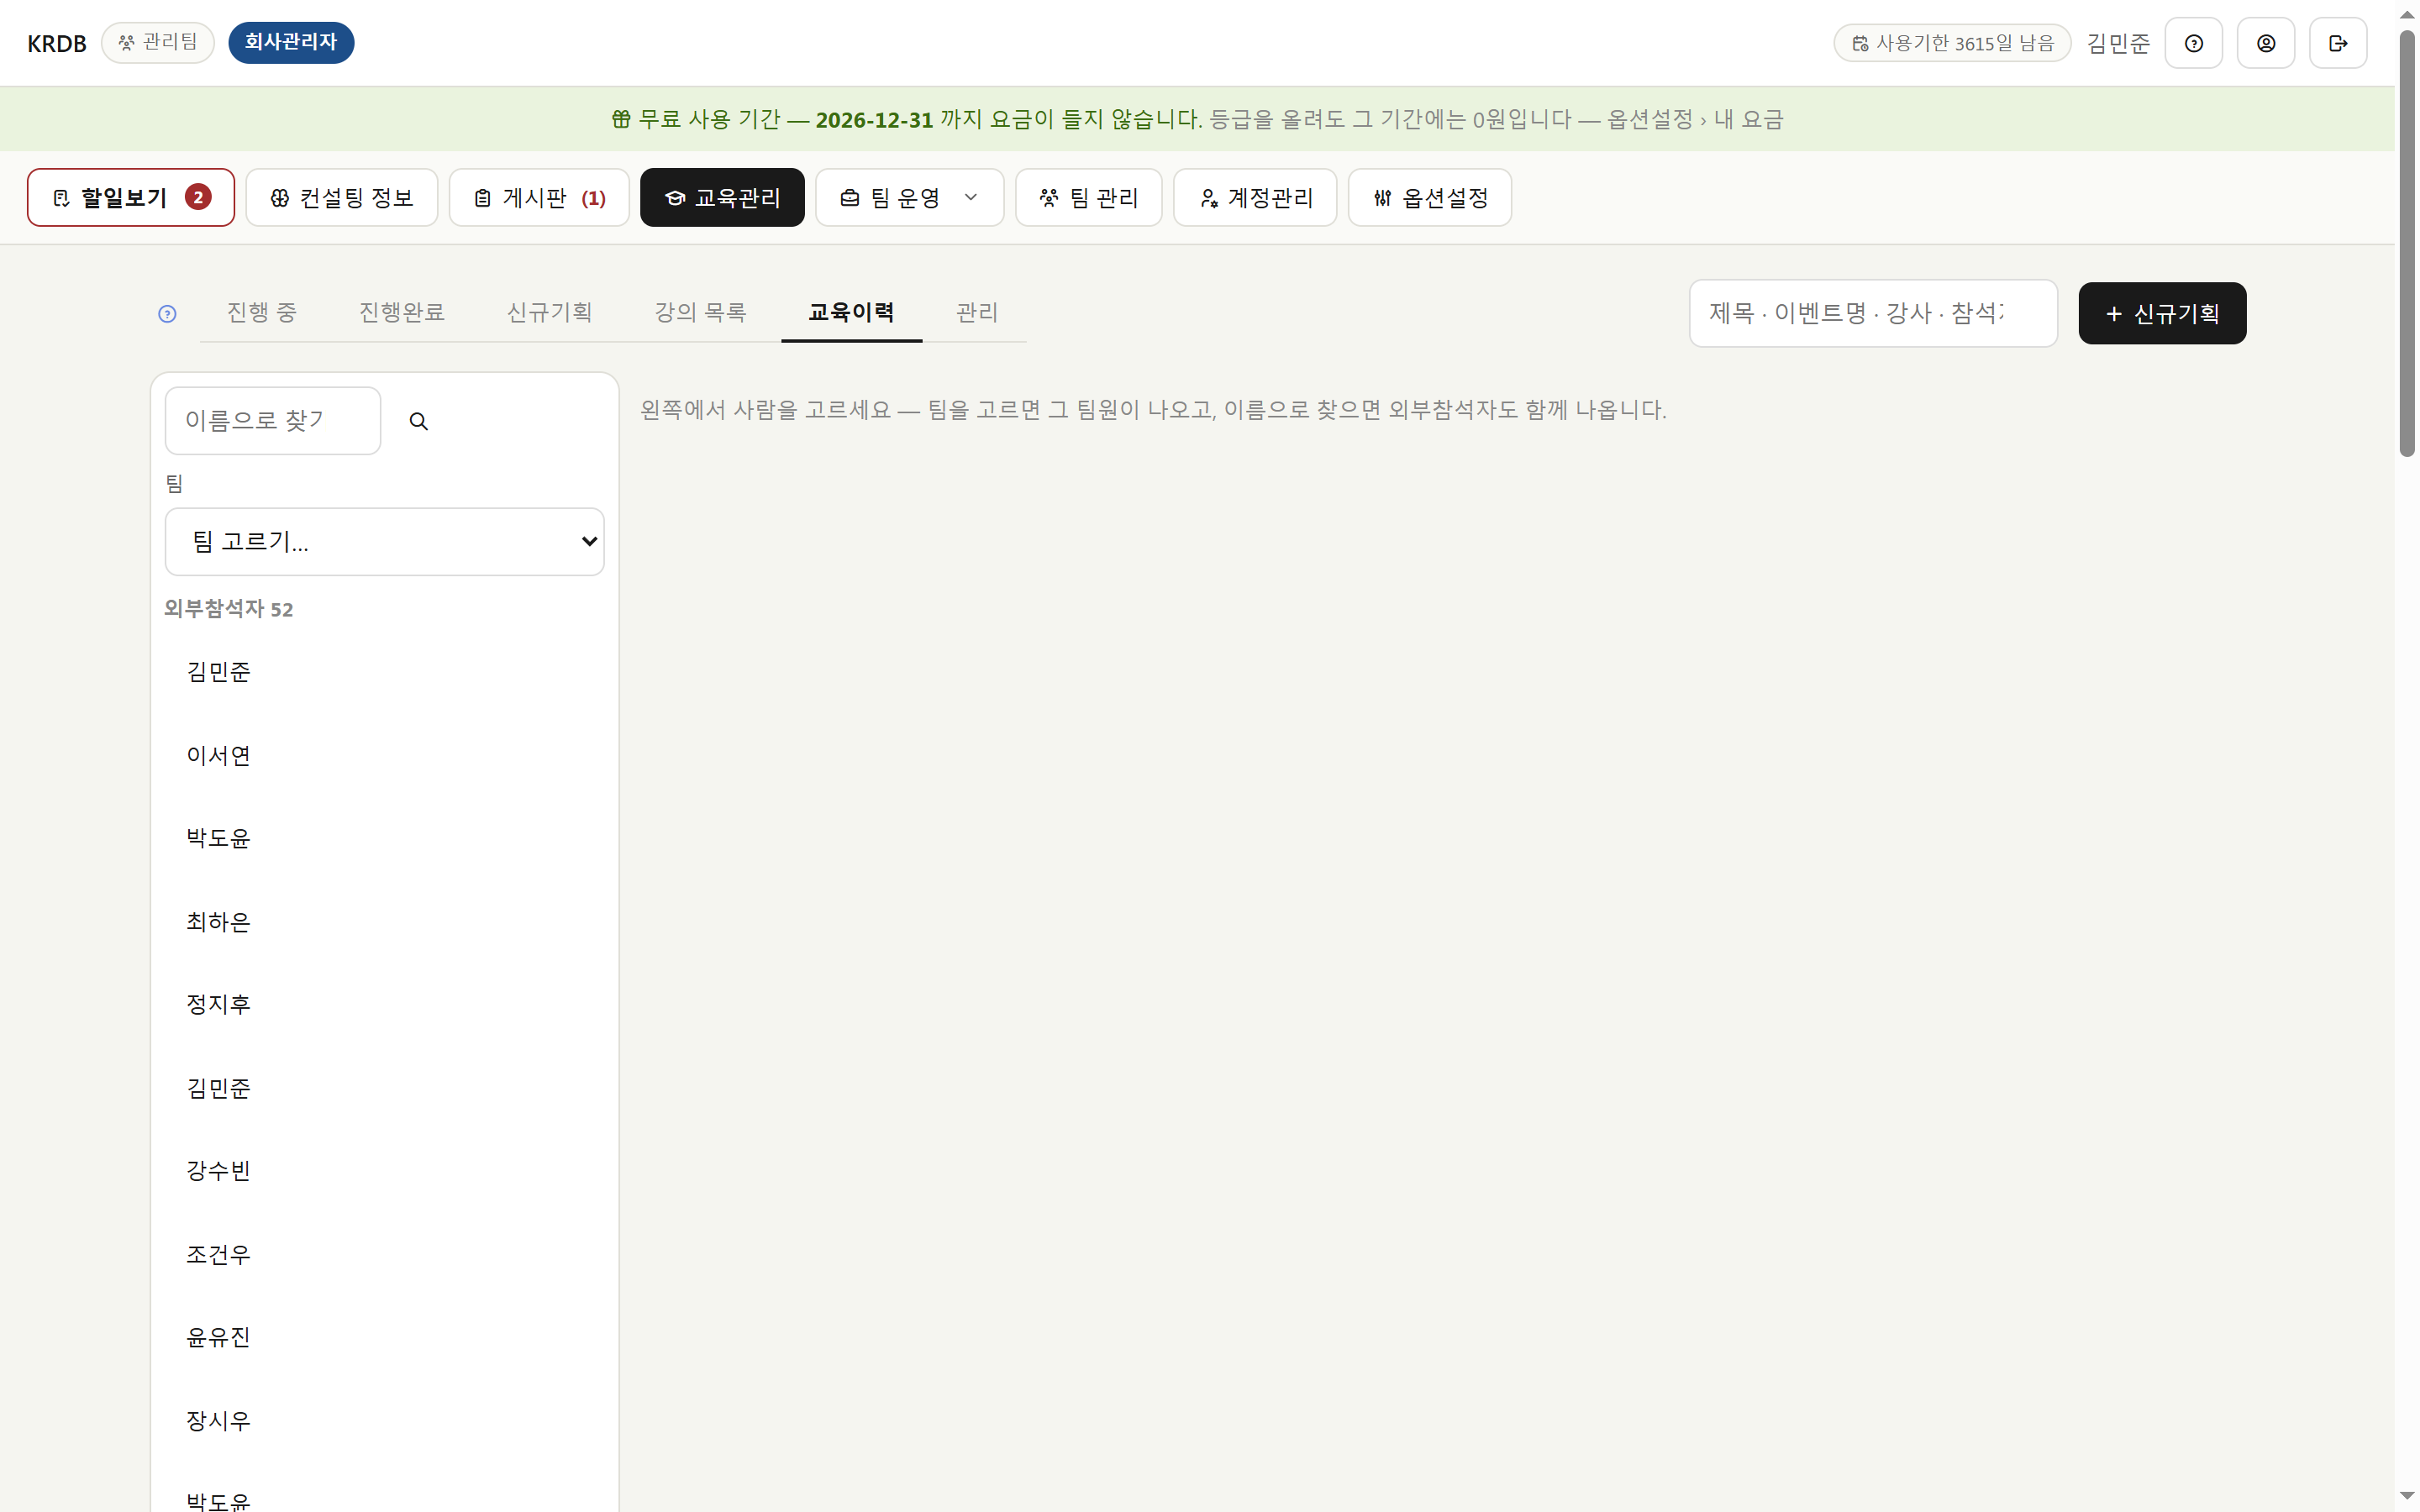Open the user profile icon button
Screen dimensions: 2420x1512
coord(2265,43)
